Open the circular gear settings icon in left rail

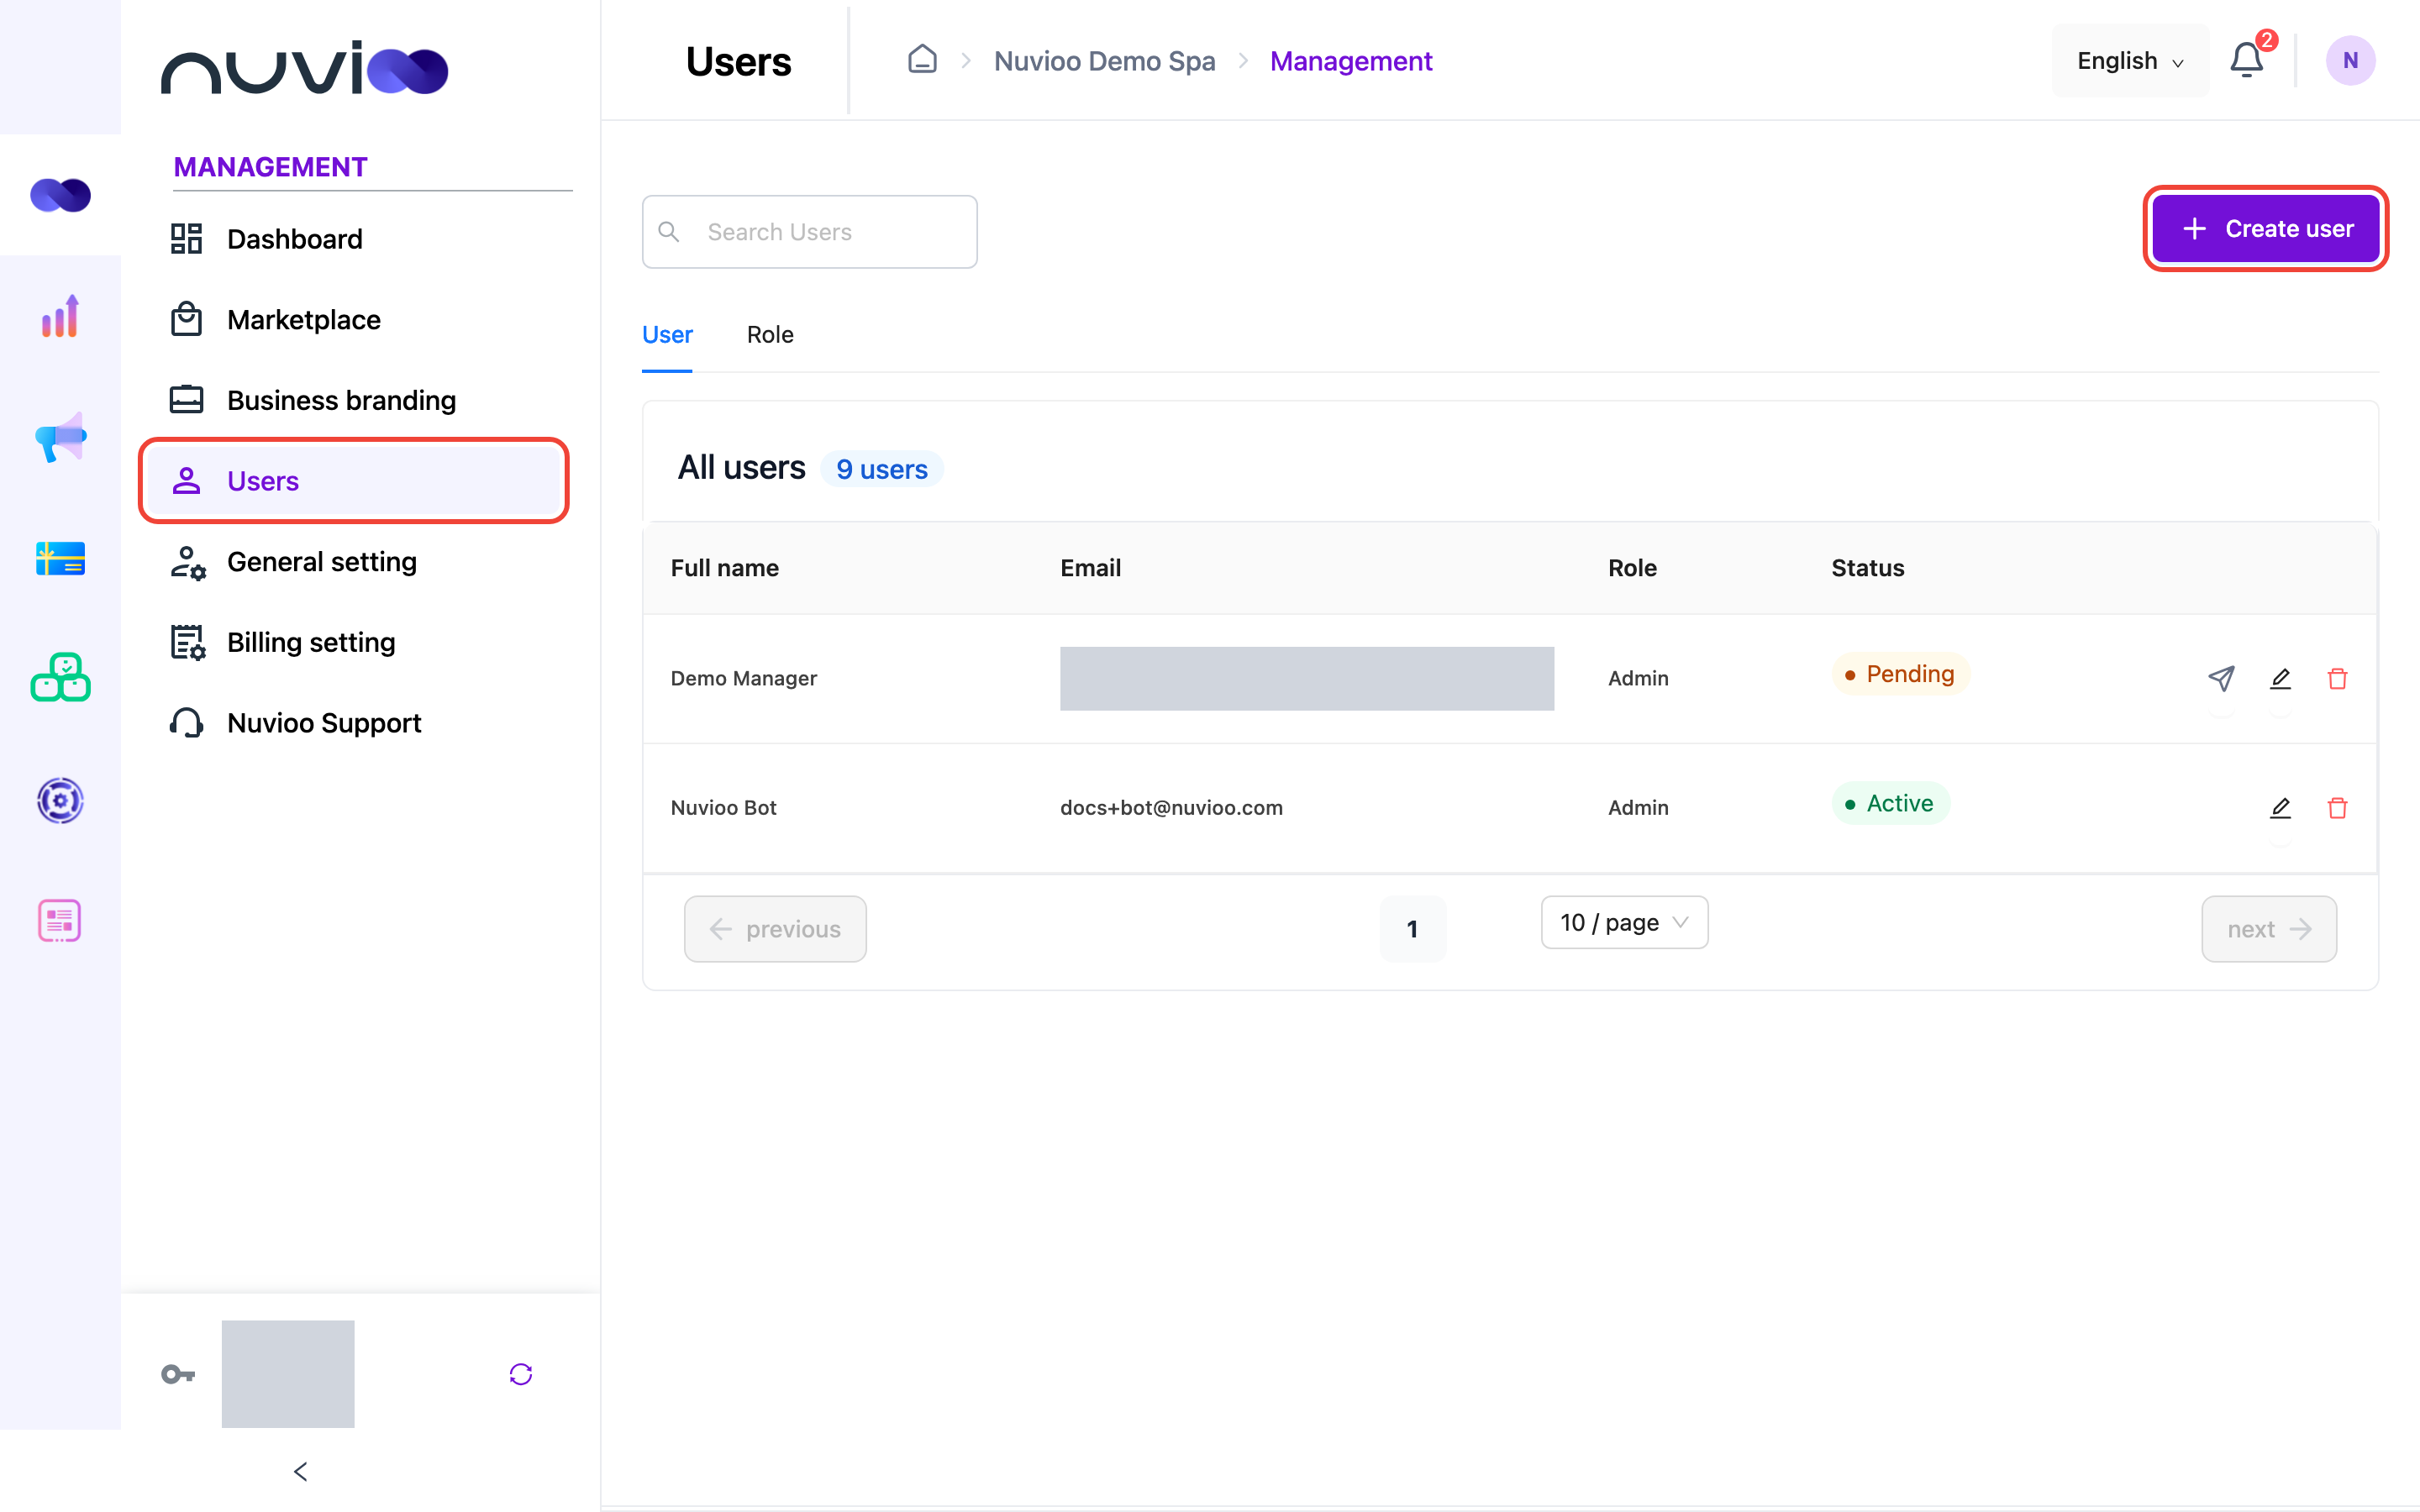60,800
